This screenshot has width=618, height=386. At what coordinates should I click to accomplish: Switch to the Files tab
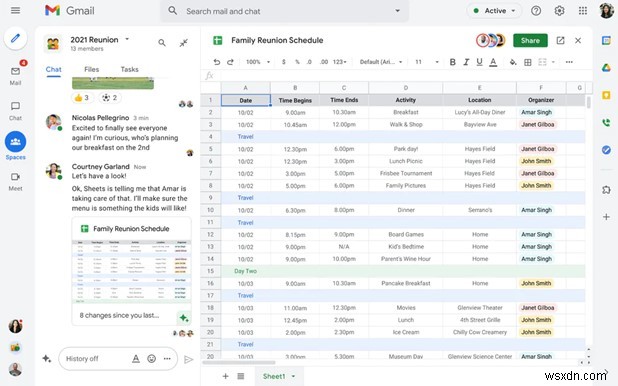pos(91,69)
